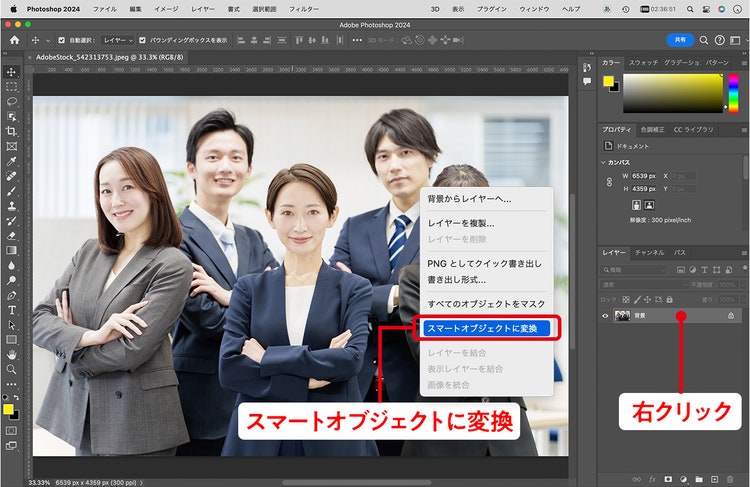Collapse the カンバス section chevron

603,163
